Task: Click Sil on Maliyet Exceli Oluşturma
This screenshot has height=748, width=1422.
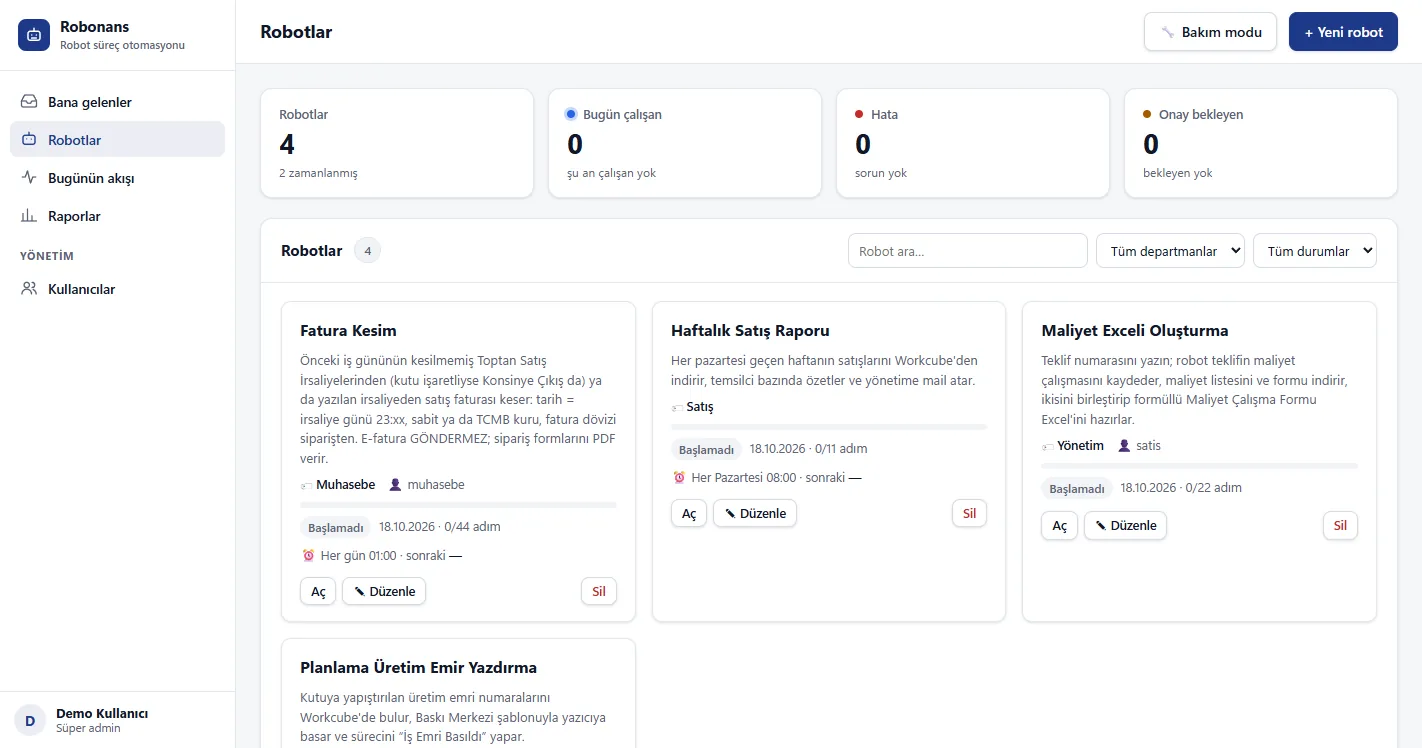Action: 1340,525
